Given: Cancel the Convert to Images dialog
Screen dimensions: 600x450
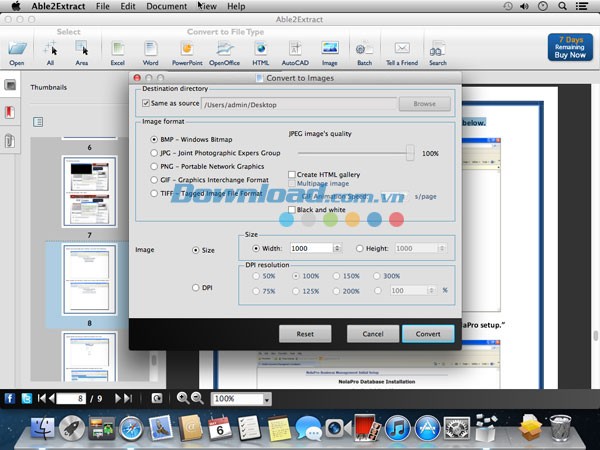Looking at the screenshot, I should (373, 334).
